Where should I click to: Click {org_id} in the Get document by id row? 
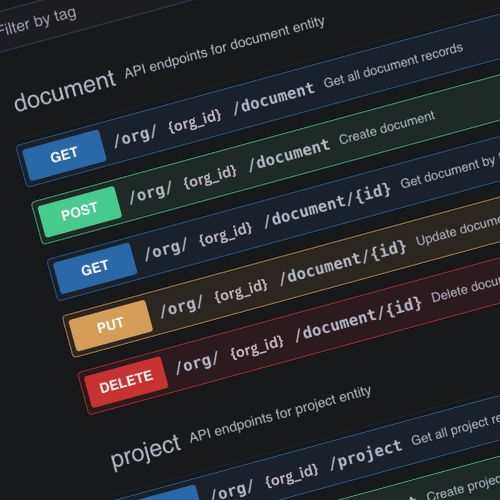point(225,235)
